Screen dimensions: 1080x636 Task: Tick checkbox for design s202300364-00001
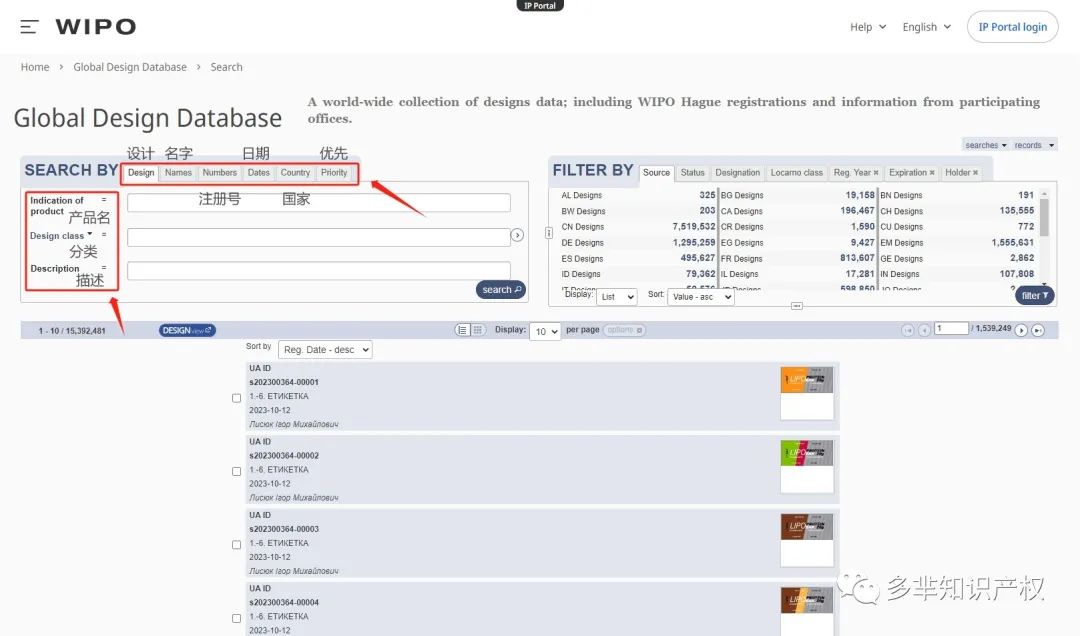tap(236, 398)
